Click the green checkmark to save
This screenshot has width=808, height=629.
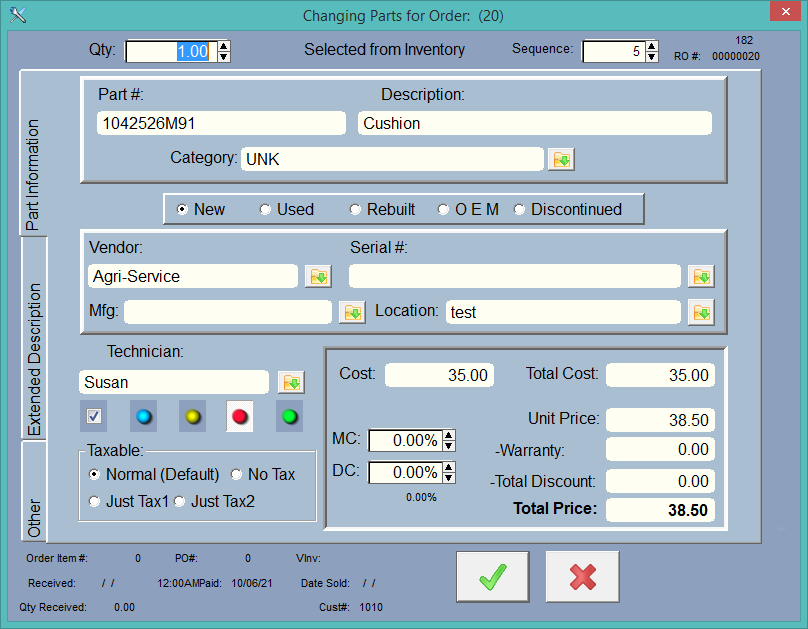pos(492,577)
